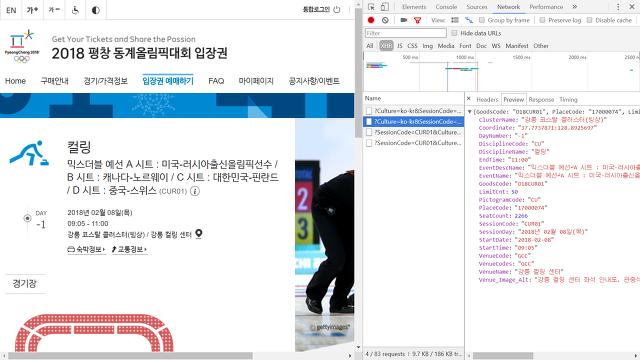Go to Home in site navigation
Screen dimensions: 640x360
click(x=15, y=81)
